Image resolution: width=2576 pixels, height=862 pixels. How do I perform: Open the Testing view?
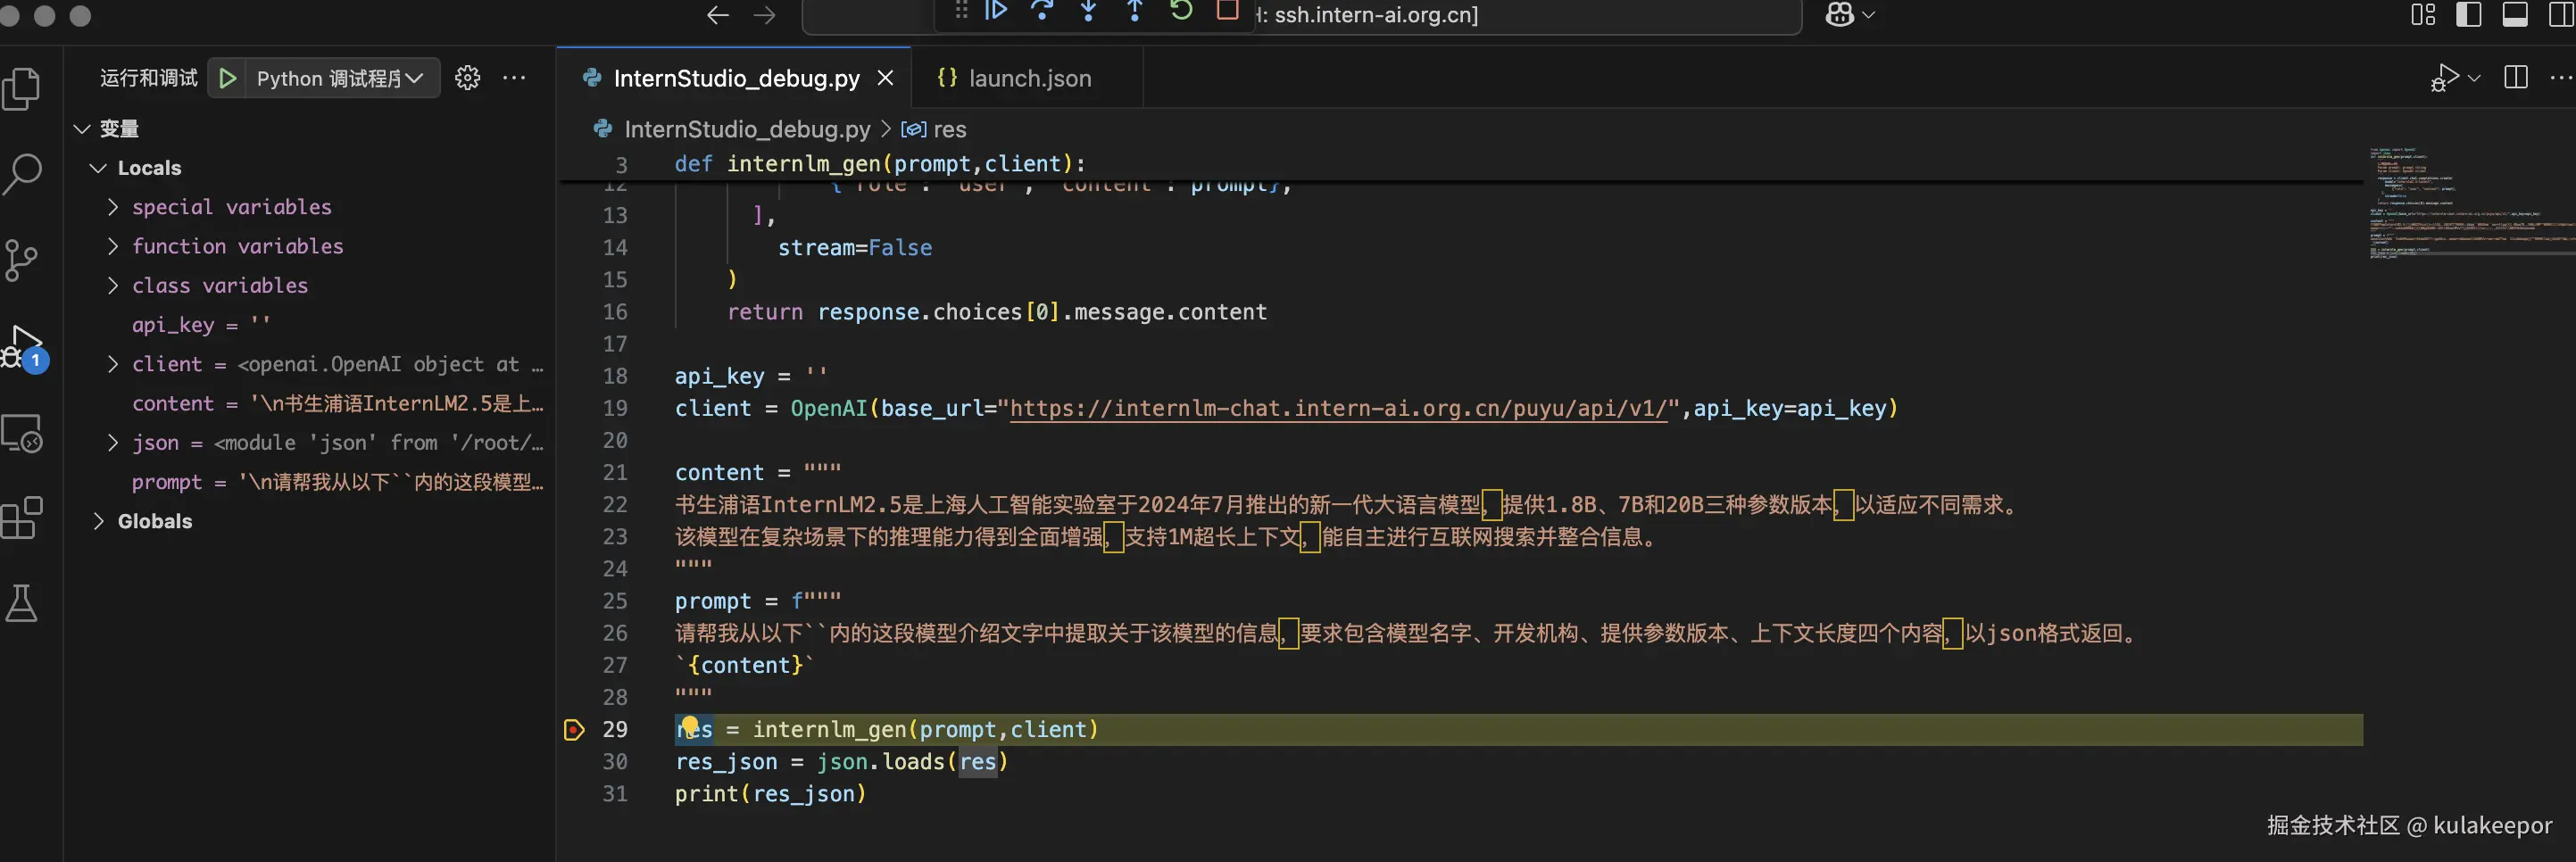pos(22,602)
